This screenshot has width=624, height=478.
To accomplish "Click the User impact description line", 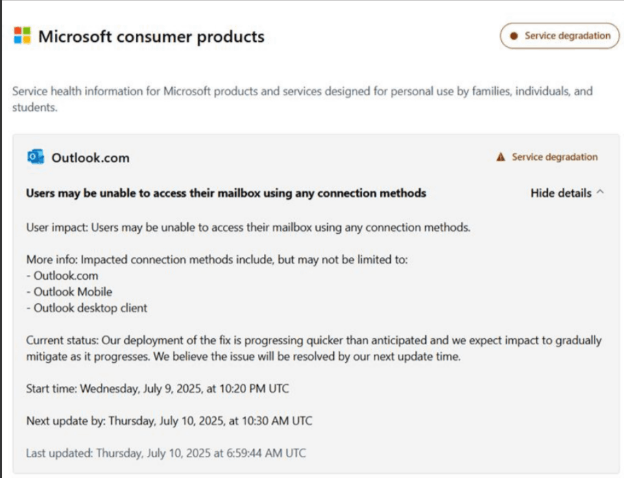I will tap(248, 227).
